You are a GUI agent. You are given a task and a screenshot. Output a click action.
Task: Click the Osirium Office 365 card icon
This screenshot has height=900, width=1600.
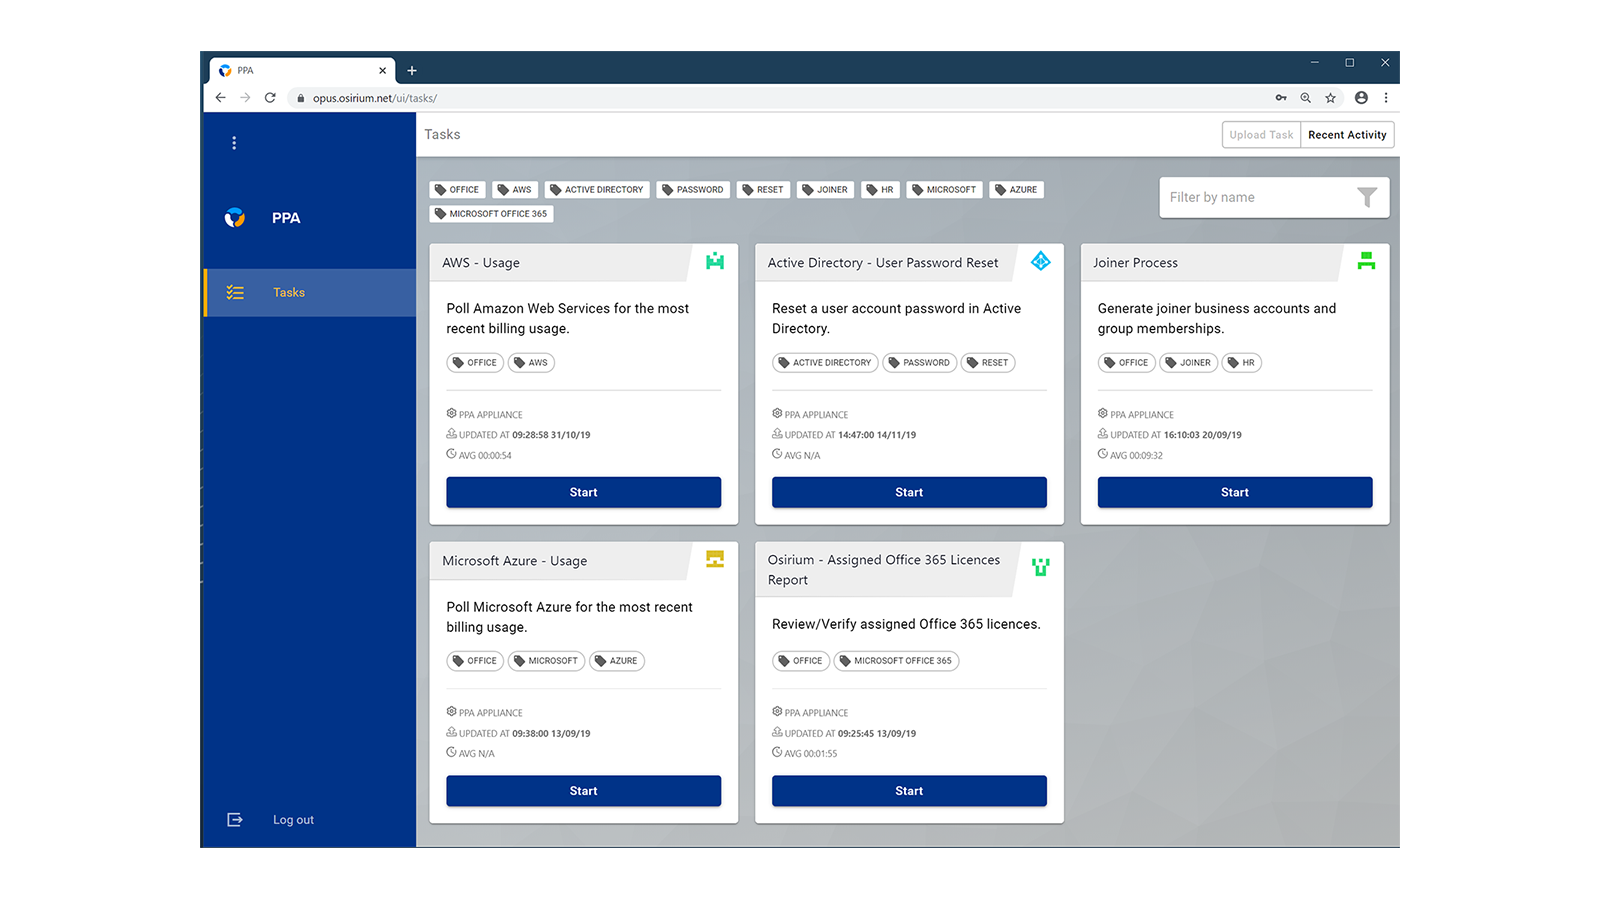coord(1041,567)
